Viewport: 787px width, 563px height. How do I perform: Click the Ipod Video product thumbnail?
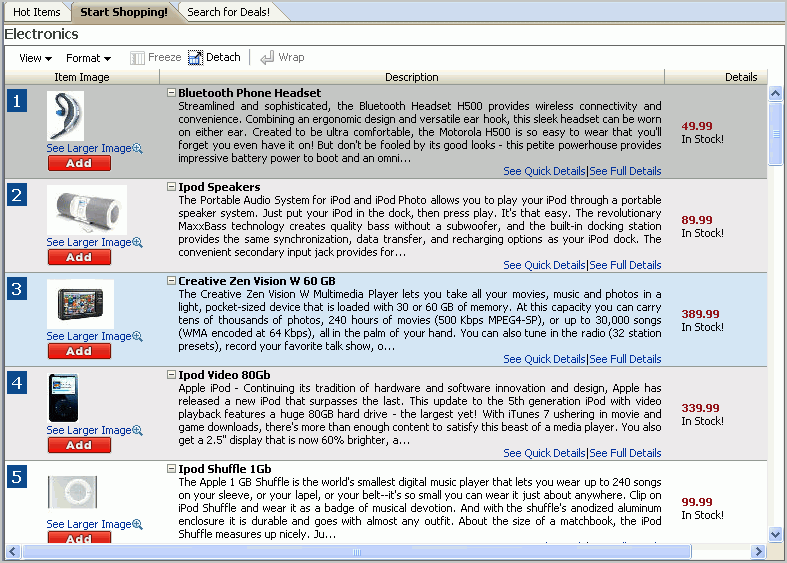(63, 398)
